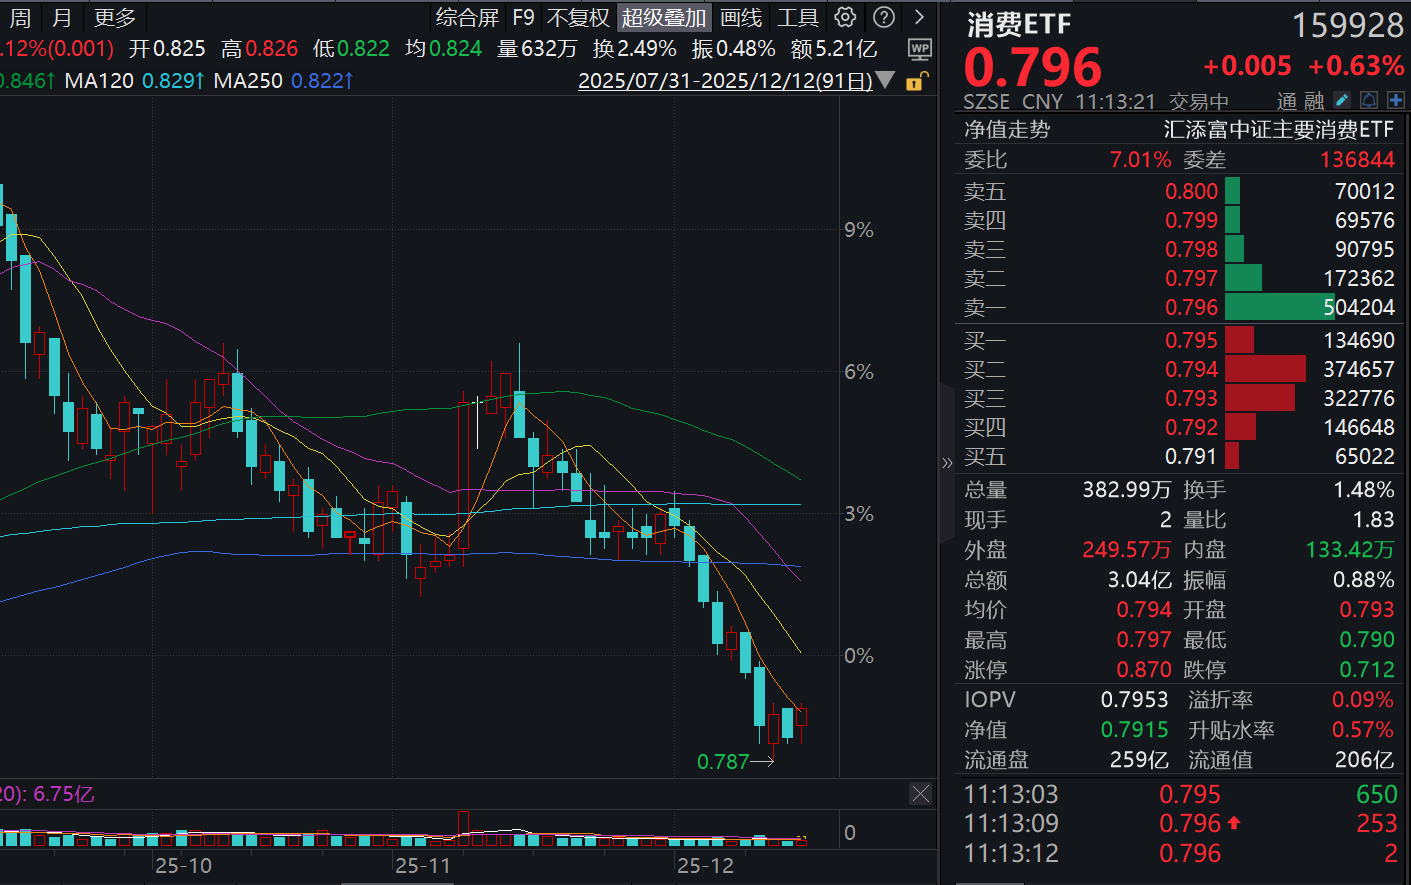This screenshot has height=885, width=1411.
Task: Select the 工具 toolbar item
Action: (799, 17)
